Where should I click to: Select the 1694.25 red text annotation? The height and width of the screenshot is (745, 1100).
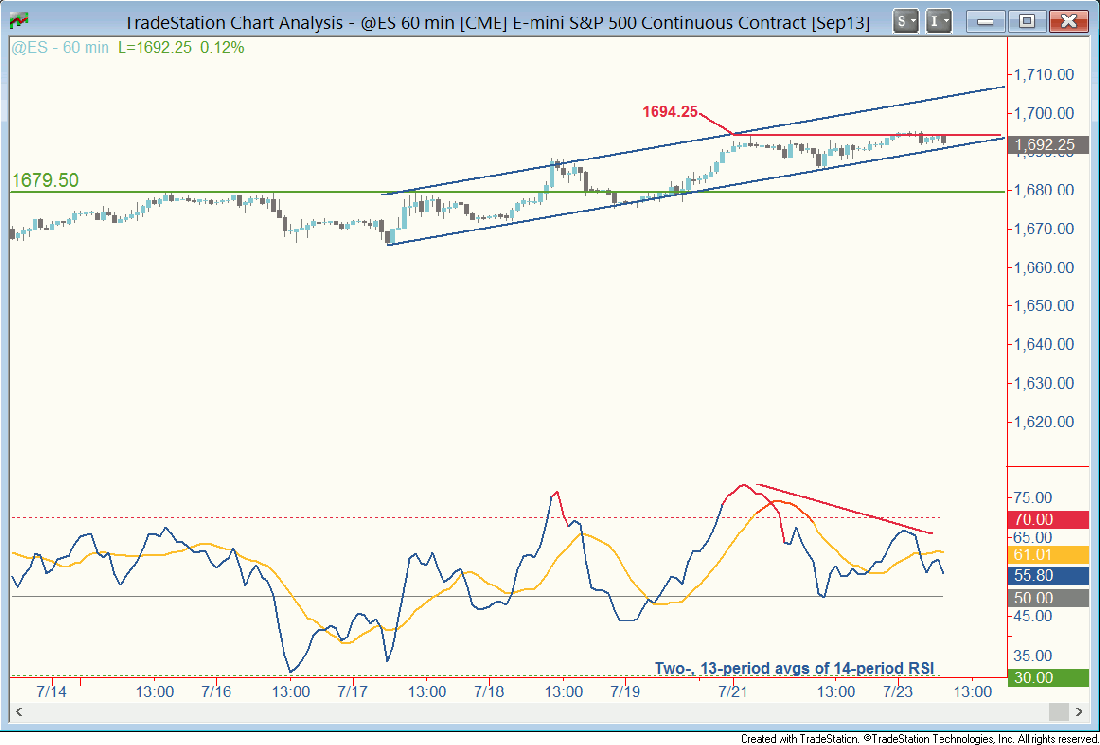(x=668, y=112)
